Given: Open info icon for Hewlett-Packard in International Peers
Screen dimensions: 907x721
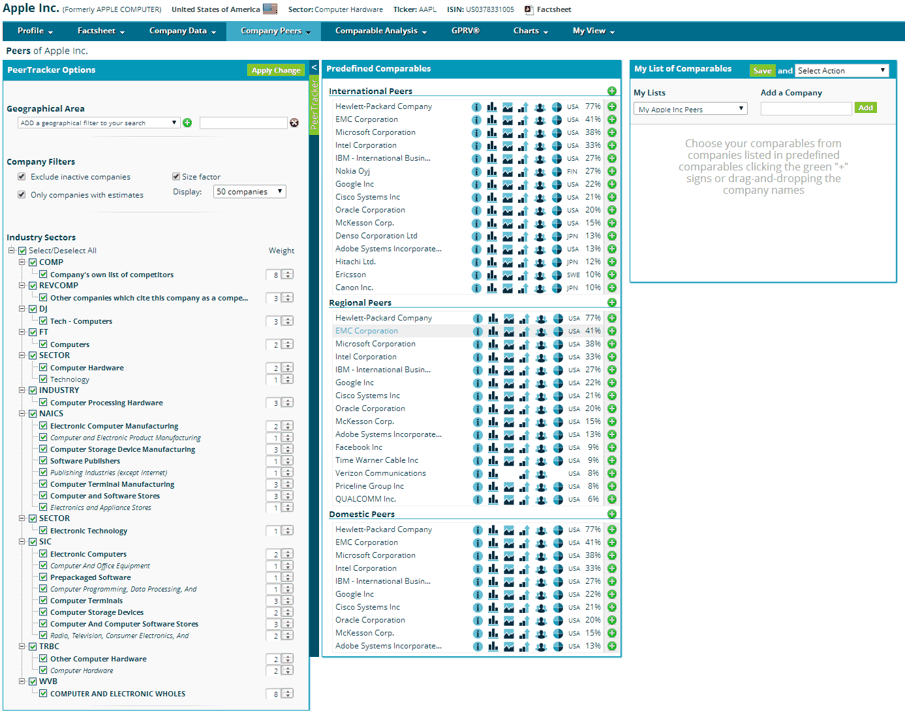Looking at the screenshot, I should (476, 107).
